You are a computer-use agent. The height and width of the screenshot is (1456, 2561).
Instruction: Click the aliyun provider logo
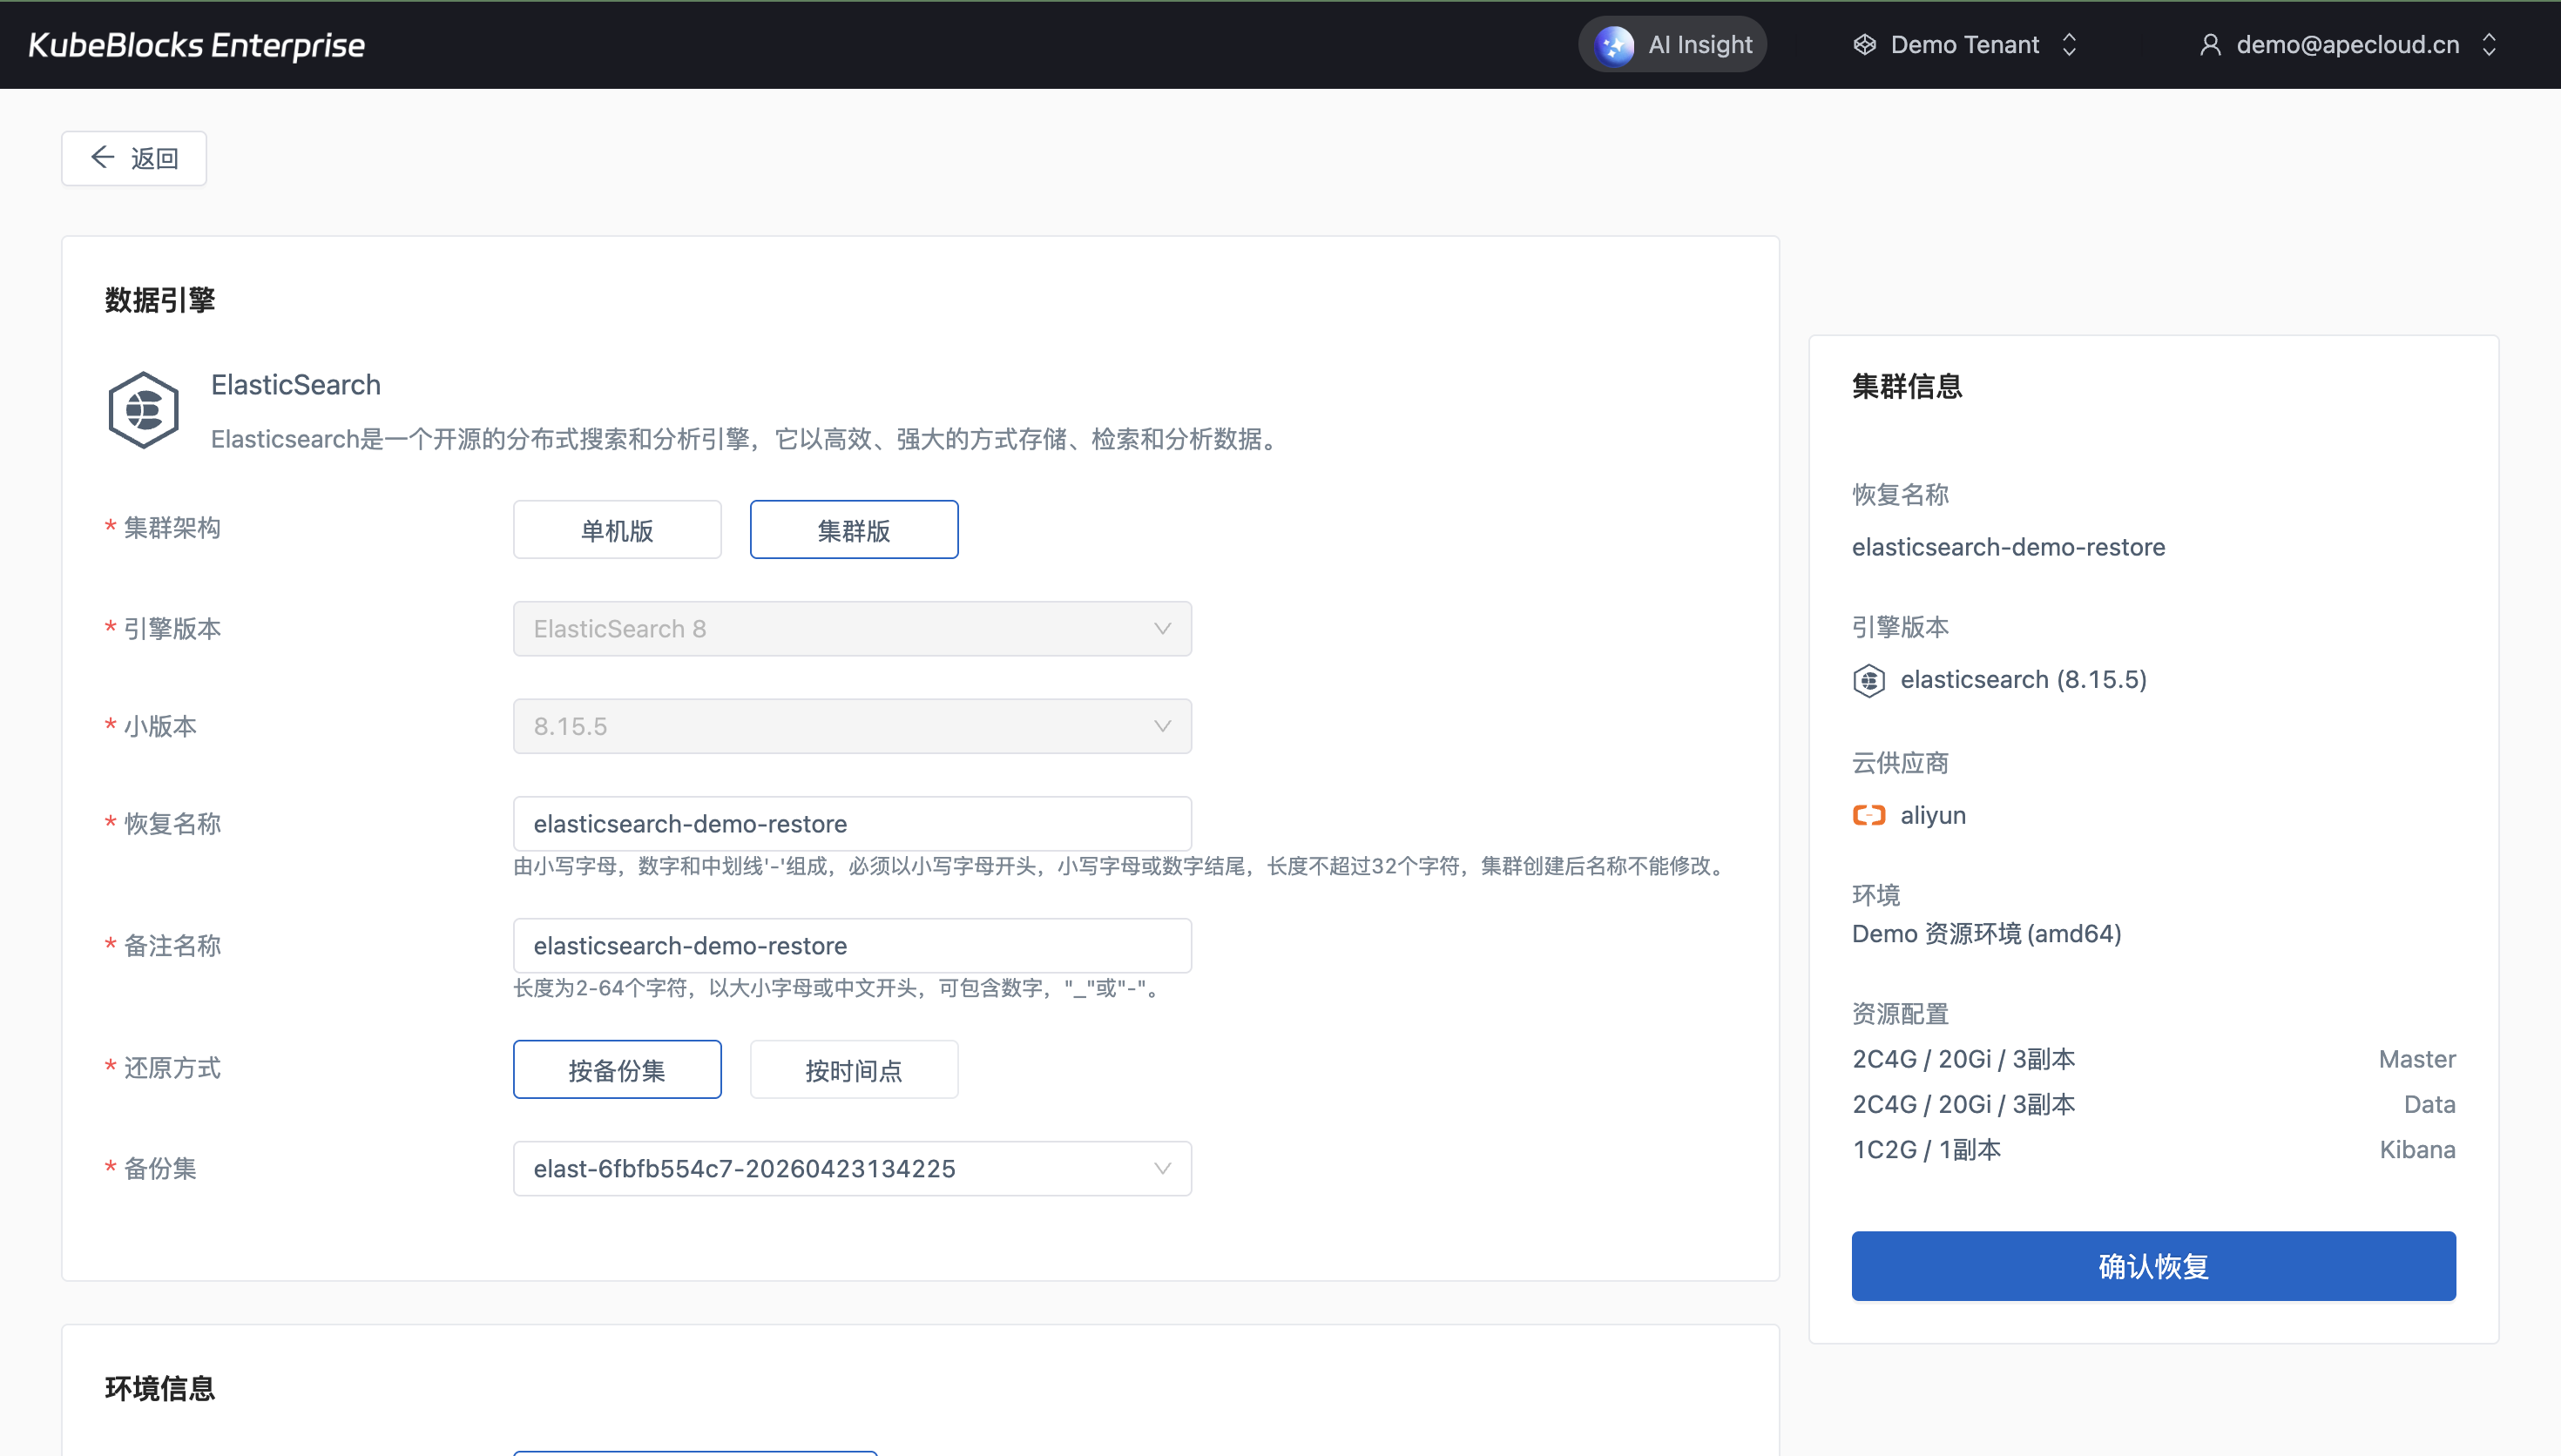[1868, 815]
